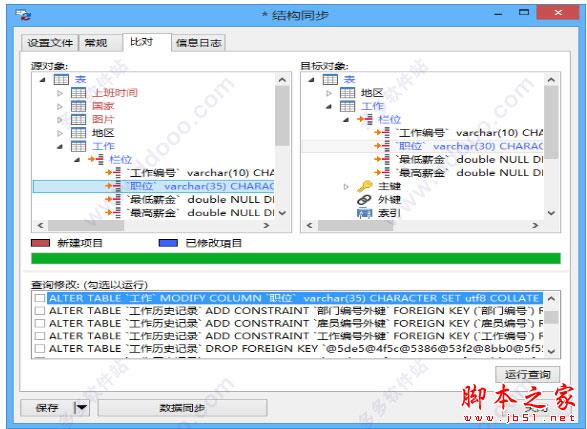The image size is (587, 429).
Task: Switch to the 设置文件 tab
Action: pyautogui.click(x=50, y=43)
